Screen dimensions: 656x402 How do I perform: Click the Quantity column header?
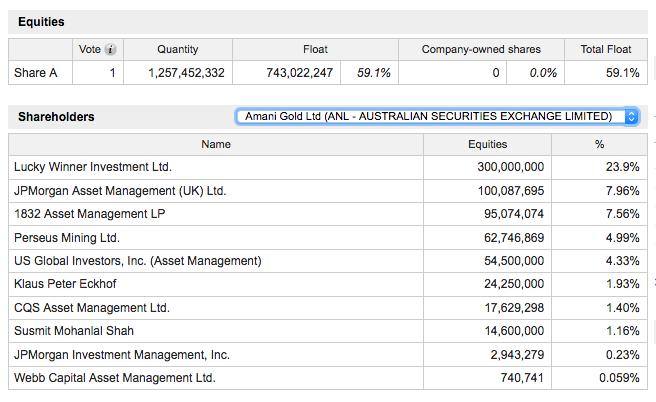coord(178,49)
